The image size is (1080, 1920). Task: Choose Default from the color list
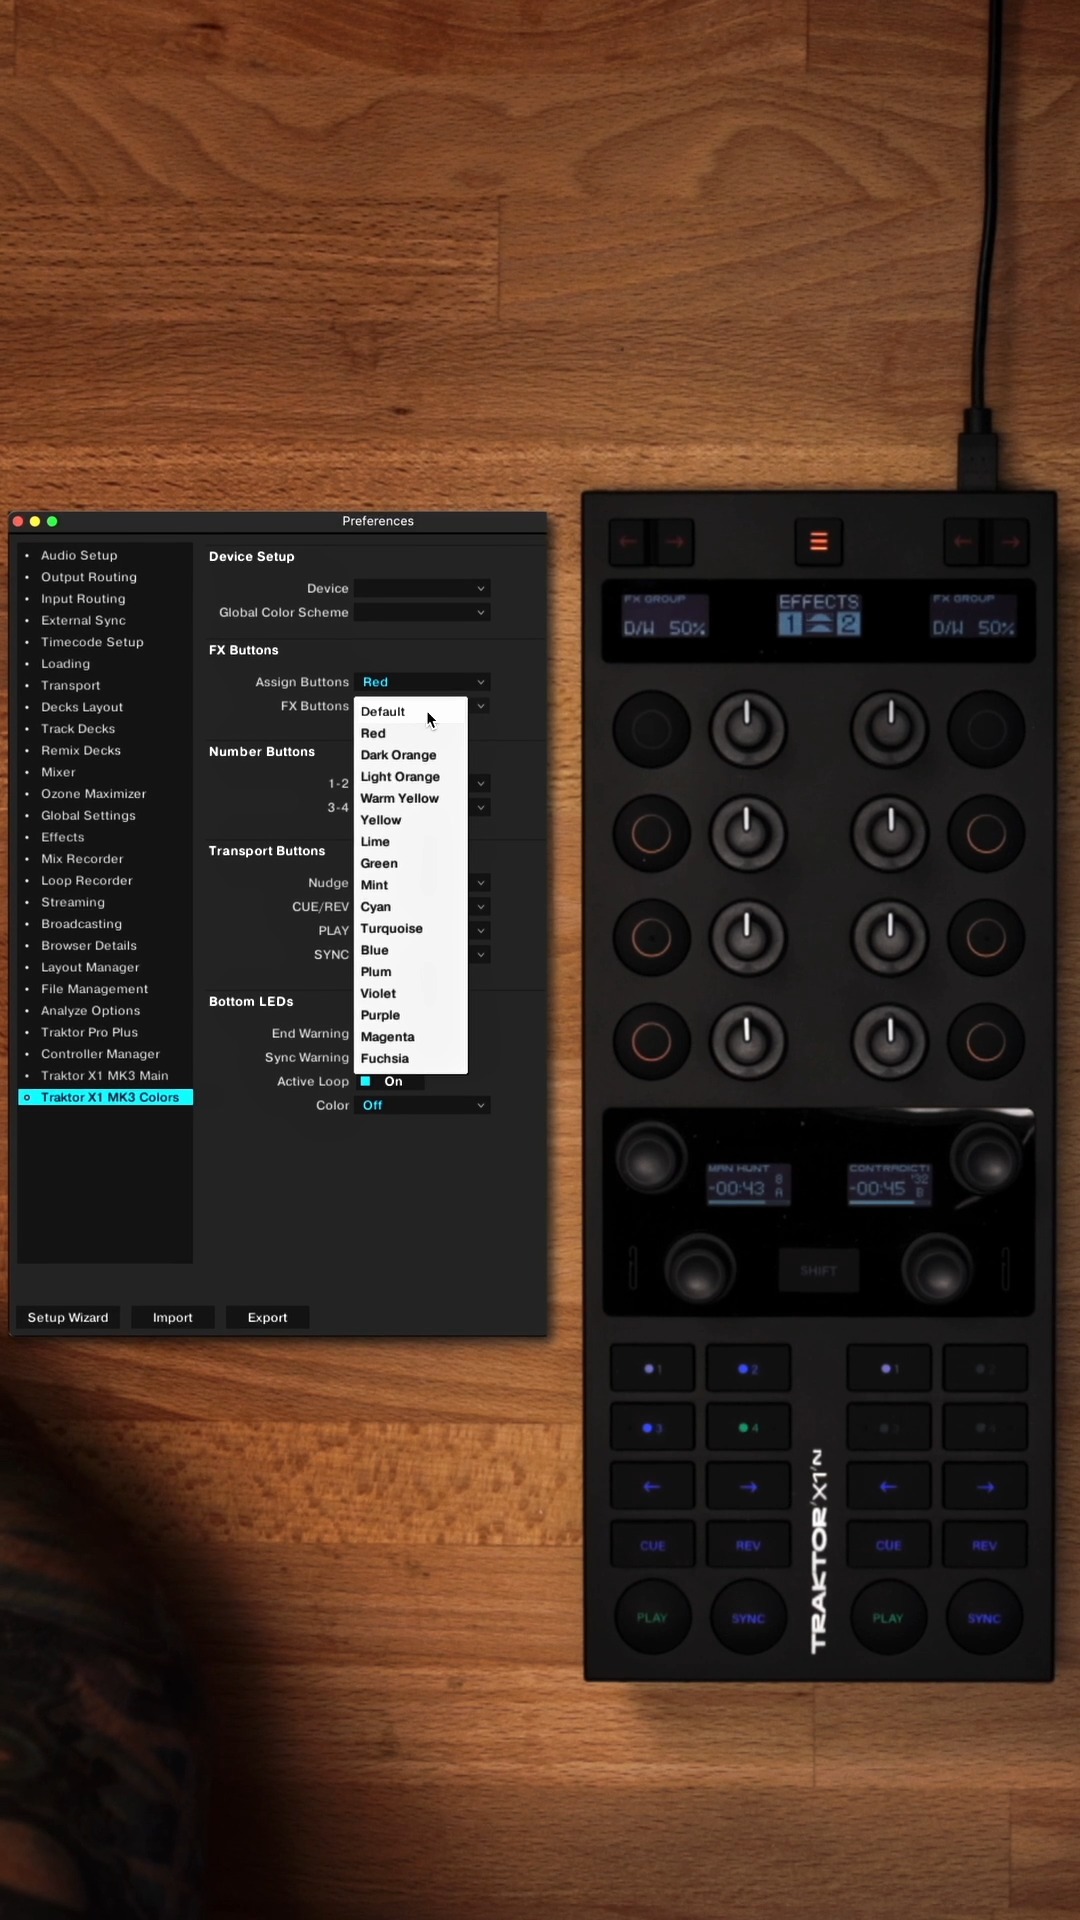(411, 712)
